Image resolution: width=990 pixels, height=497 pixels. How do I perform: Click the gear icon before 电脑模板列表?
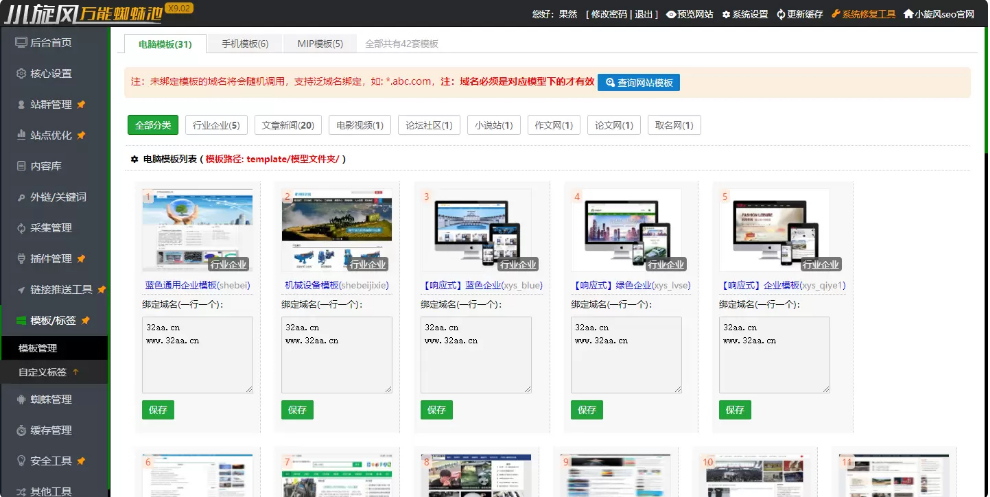pyautogui.click(x=134, y=159)
